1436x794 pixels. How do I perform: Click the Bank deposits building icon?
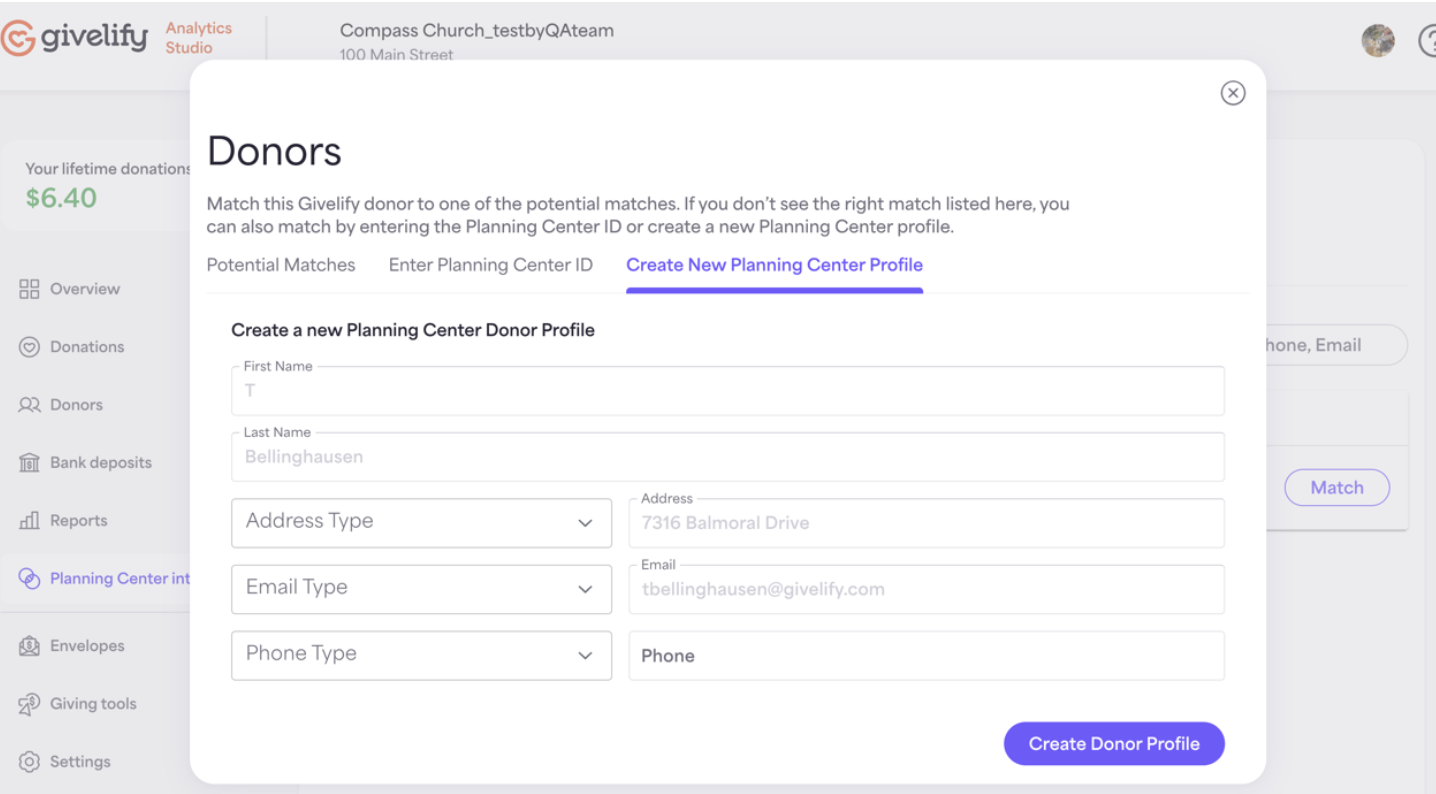tap(29, 463)
